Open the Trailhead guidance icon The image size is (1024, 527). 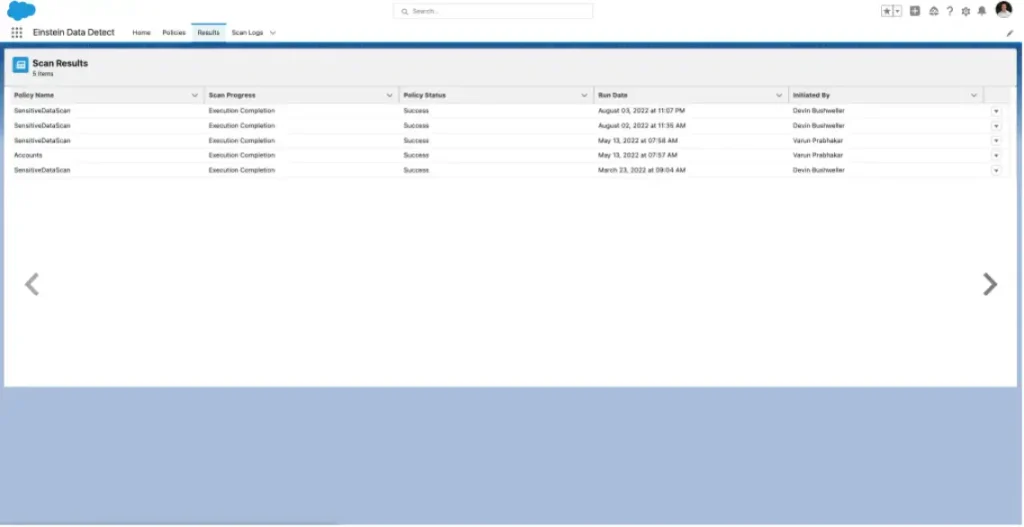[x=934, y=11]
